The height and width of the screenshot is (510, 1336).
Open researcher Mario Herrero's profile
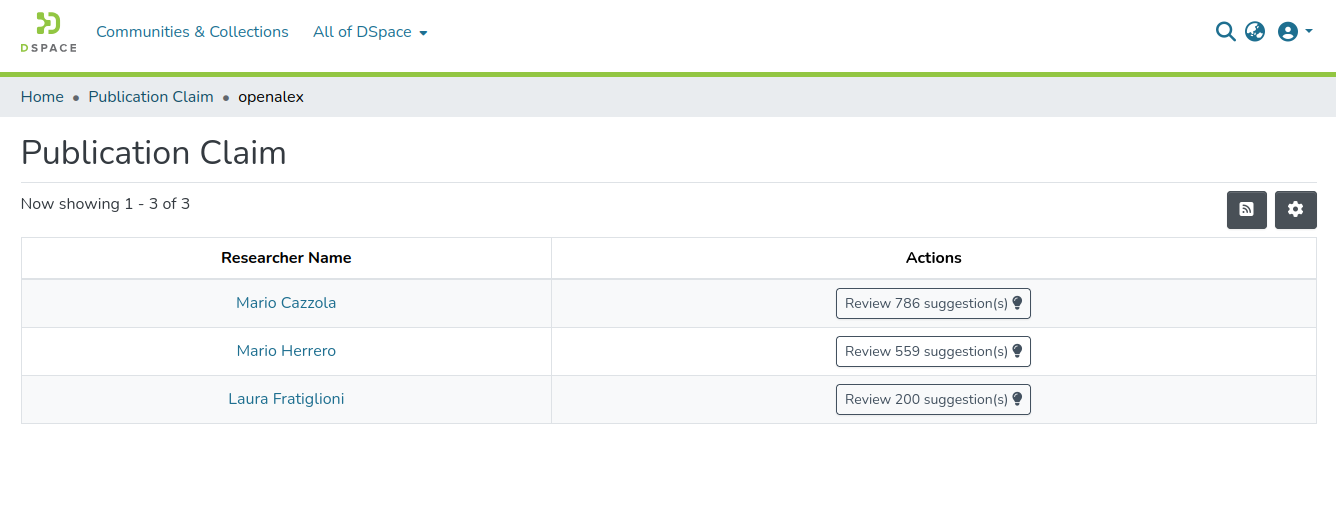(x=286, y=351)
